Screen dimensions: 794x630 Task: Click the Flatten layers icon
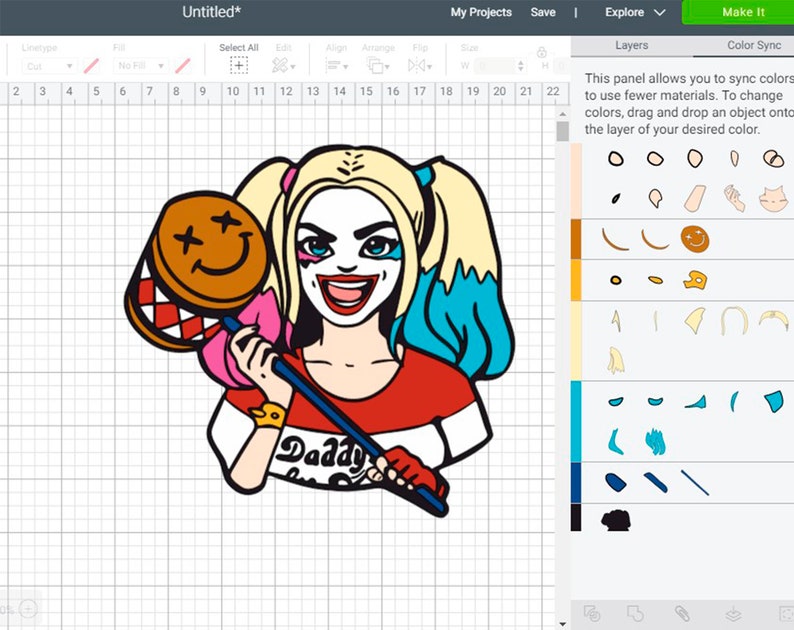733,614
